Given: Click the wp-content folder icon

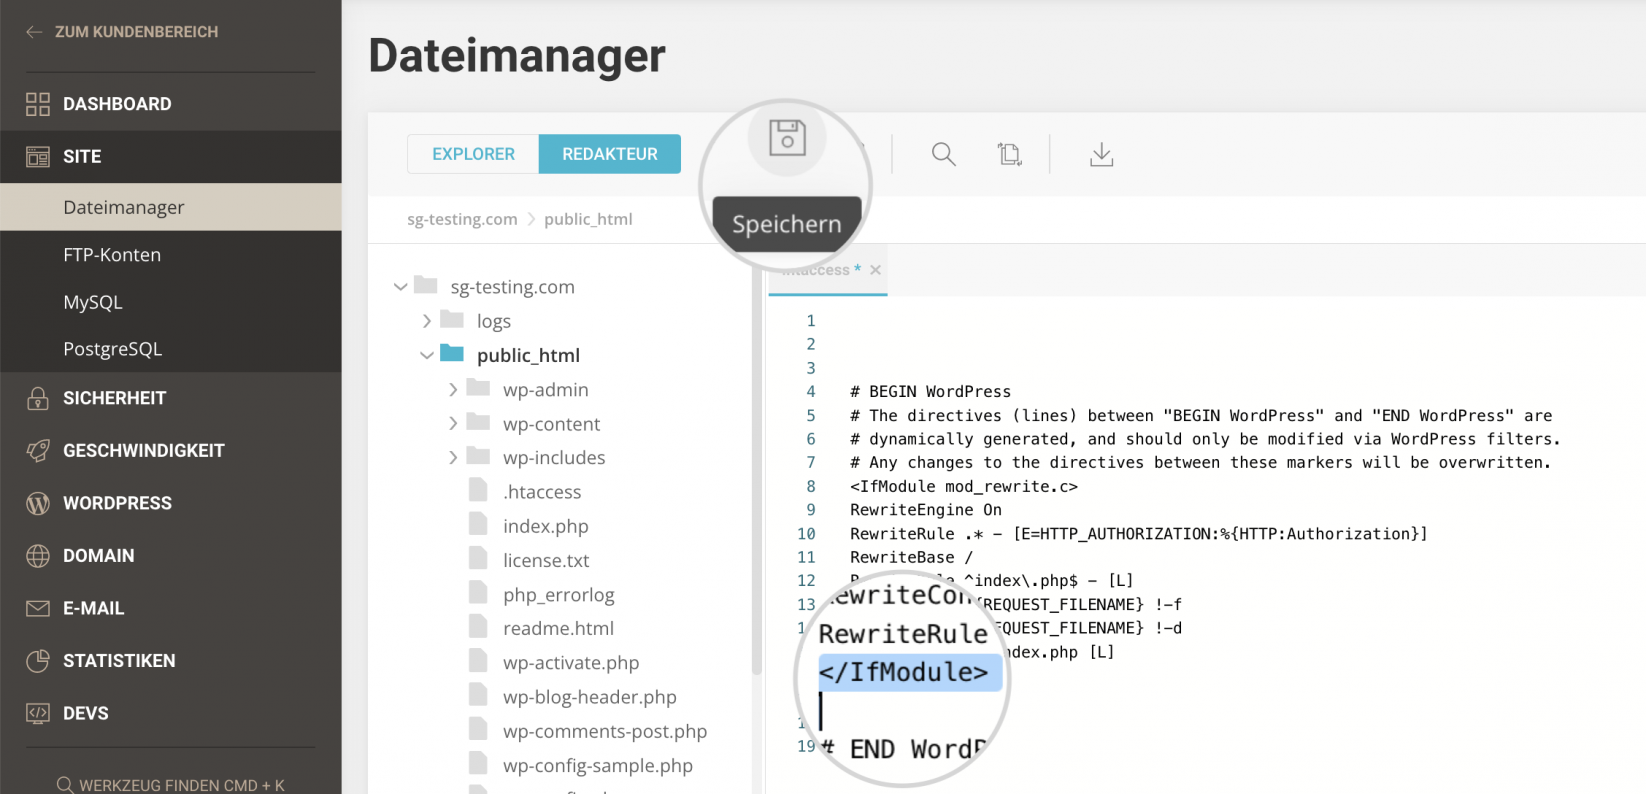Looking at the screenshot, I should (x=478, y=422).
